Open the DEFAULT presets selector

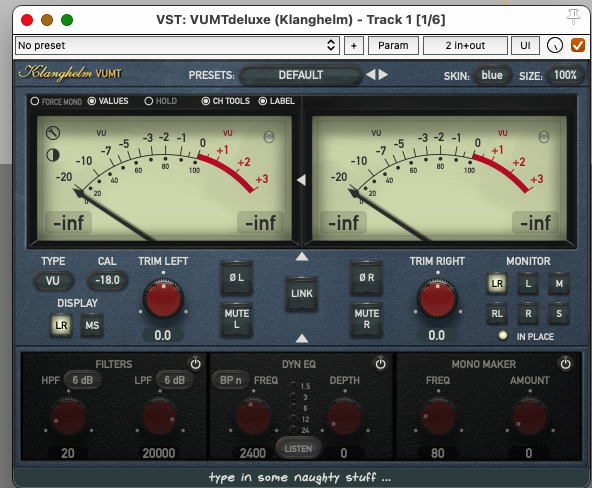(301, 75)
